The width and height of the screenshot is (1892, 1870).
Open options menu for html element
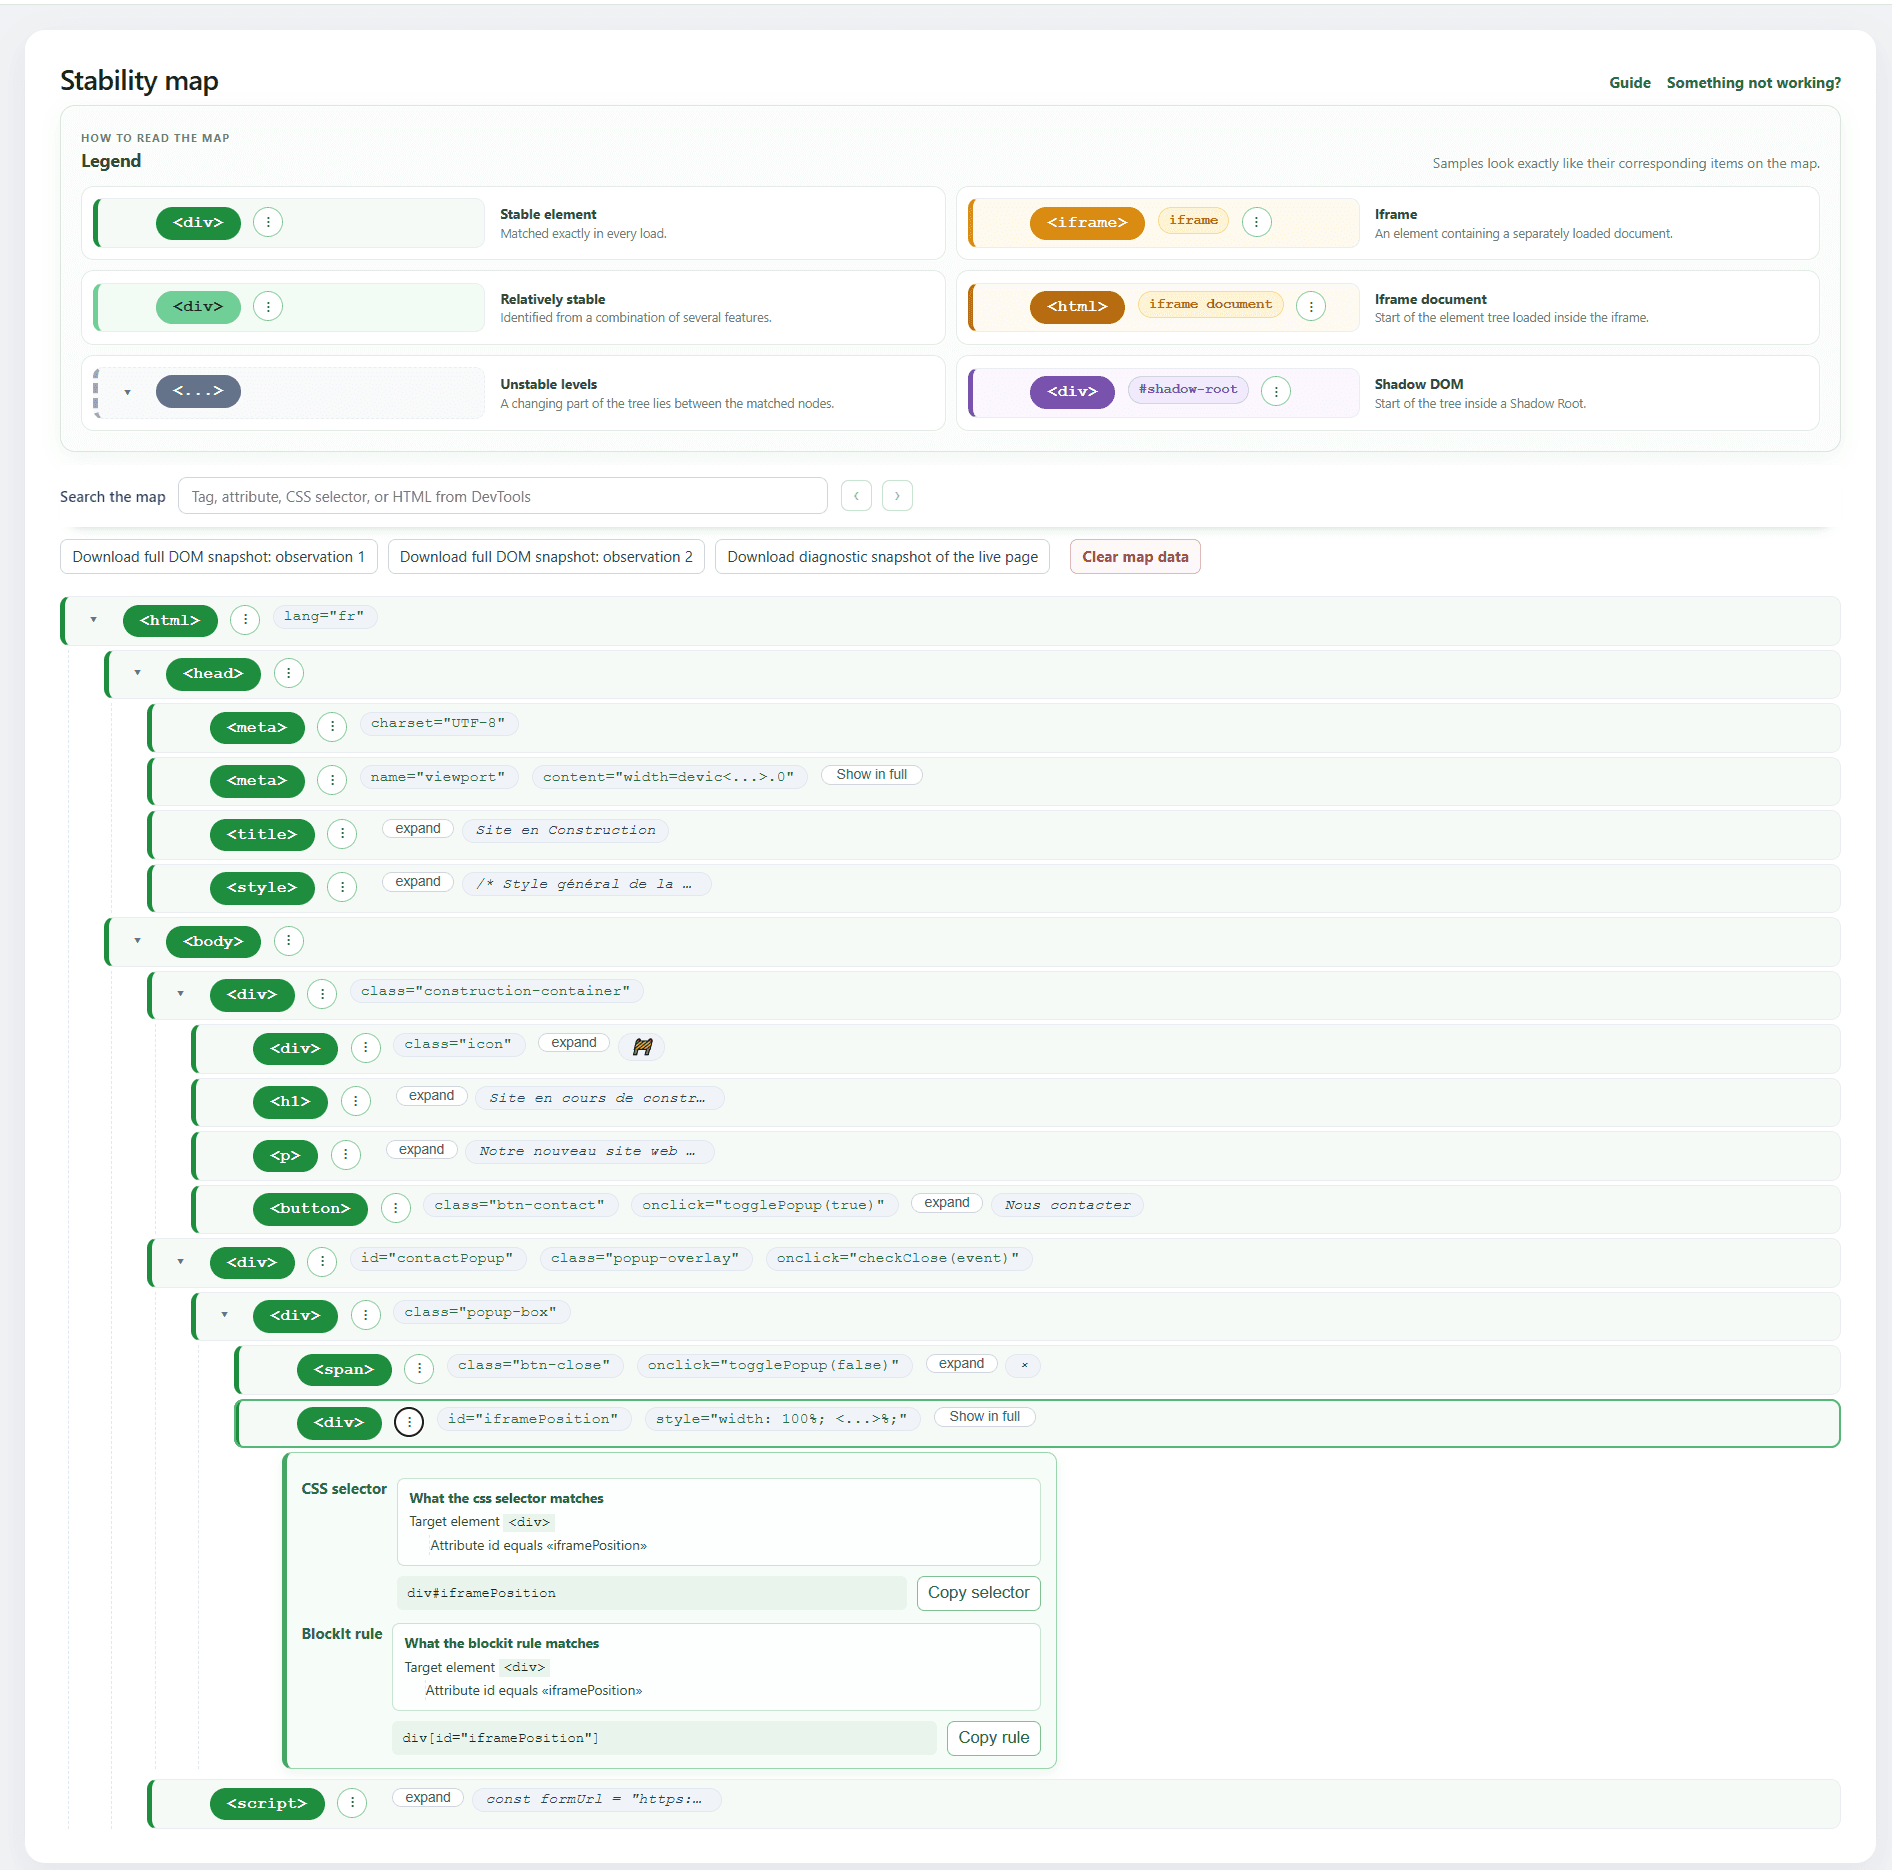point(245,620)
